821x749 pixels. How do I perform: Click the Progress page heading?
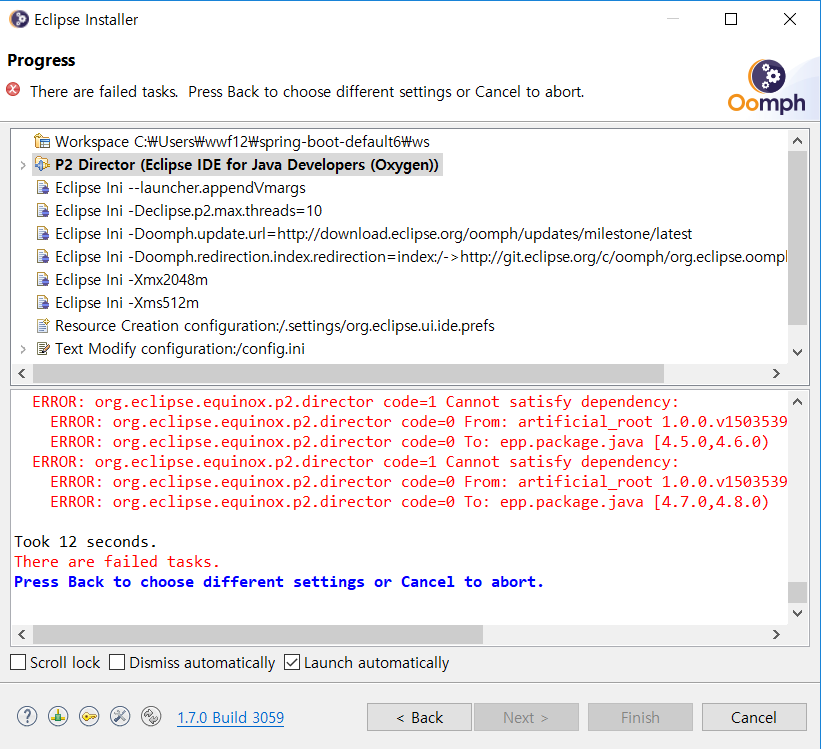pyautogui.click(x=41, y=60)
